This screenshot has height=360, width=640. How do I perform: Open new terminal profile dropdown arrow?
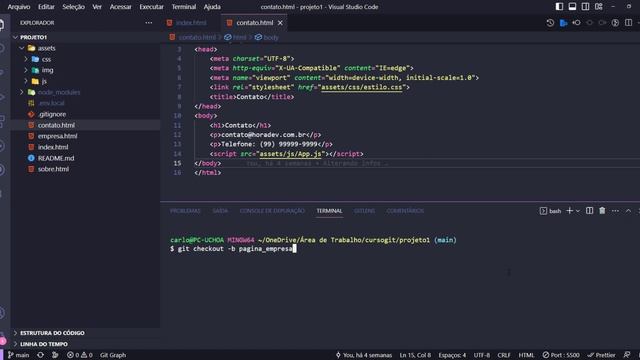[x=578, y=211]
